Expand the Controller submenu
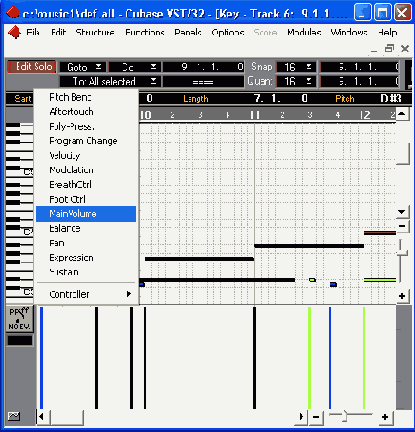415x432 pixels. (x=86, y=294)
